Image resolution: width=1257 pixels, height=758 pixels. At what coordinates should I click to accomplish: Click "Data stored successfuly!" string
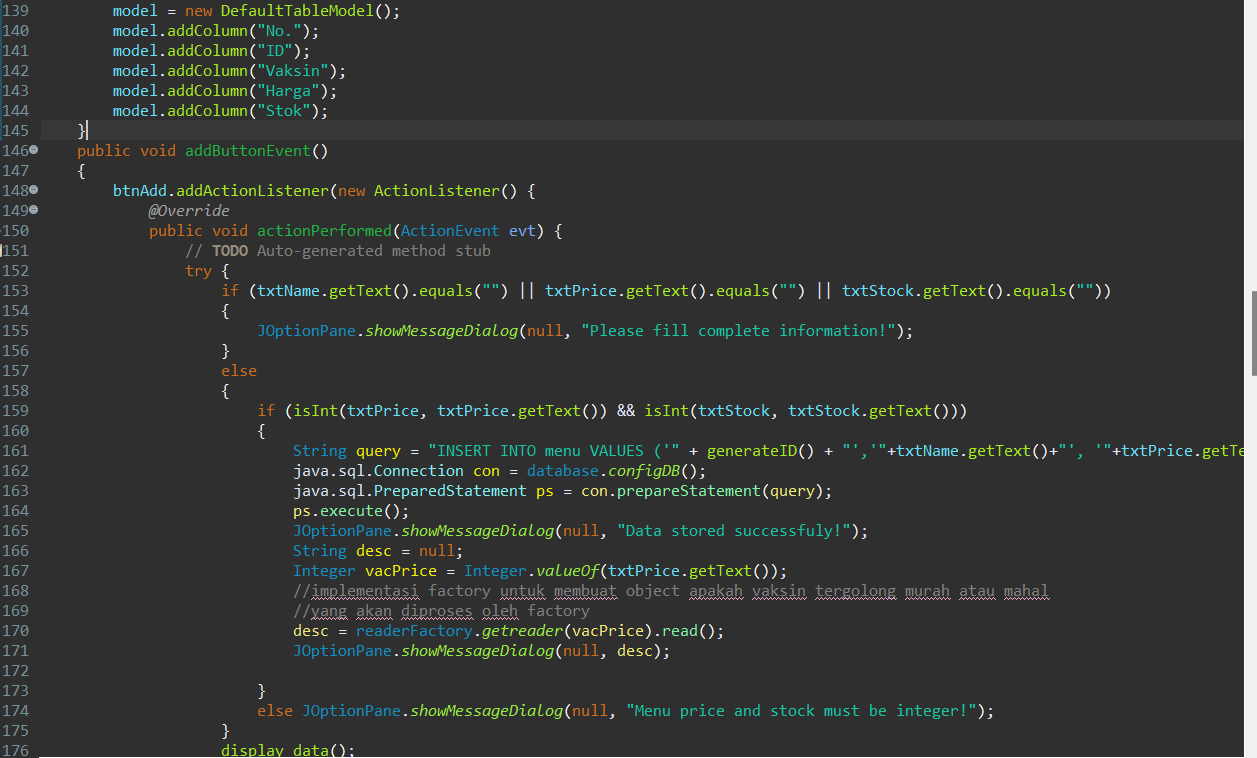click(734, 531)
